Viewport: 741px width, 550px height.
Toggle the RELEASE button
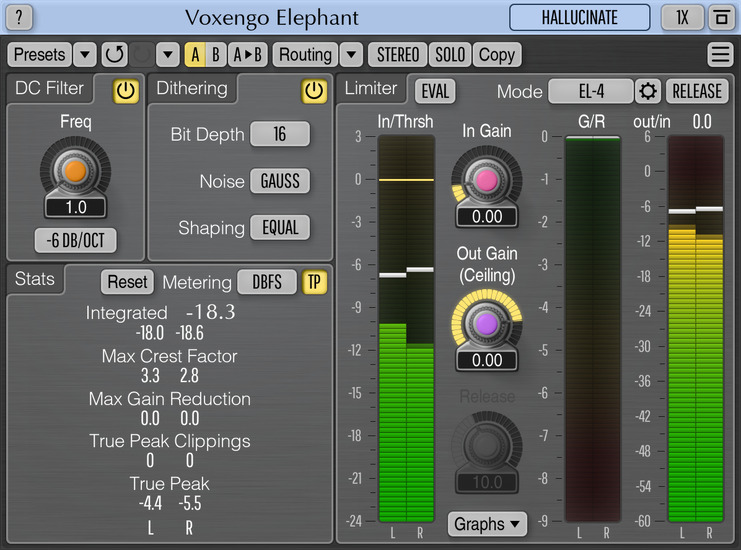(697, 91)
